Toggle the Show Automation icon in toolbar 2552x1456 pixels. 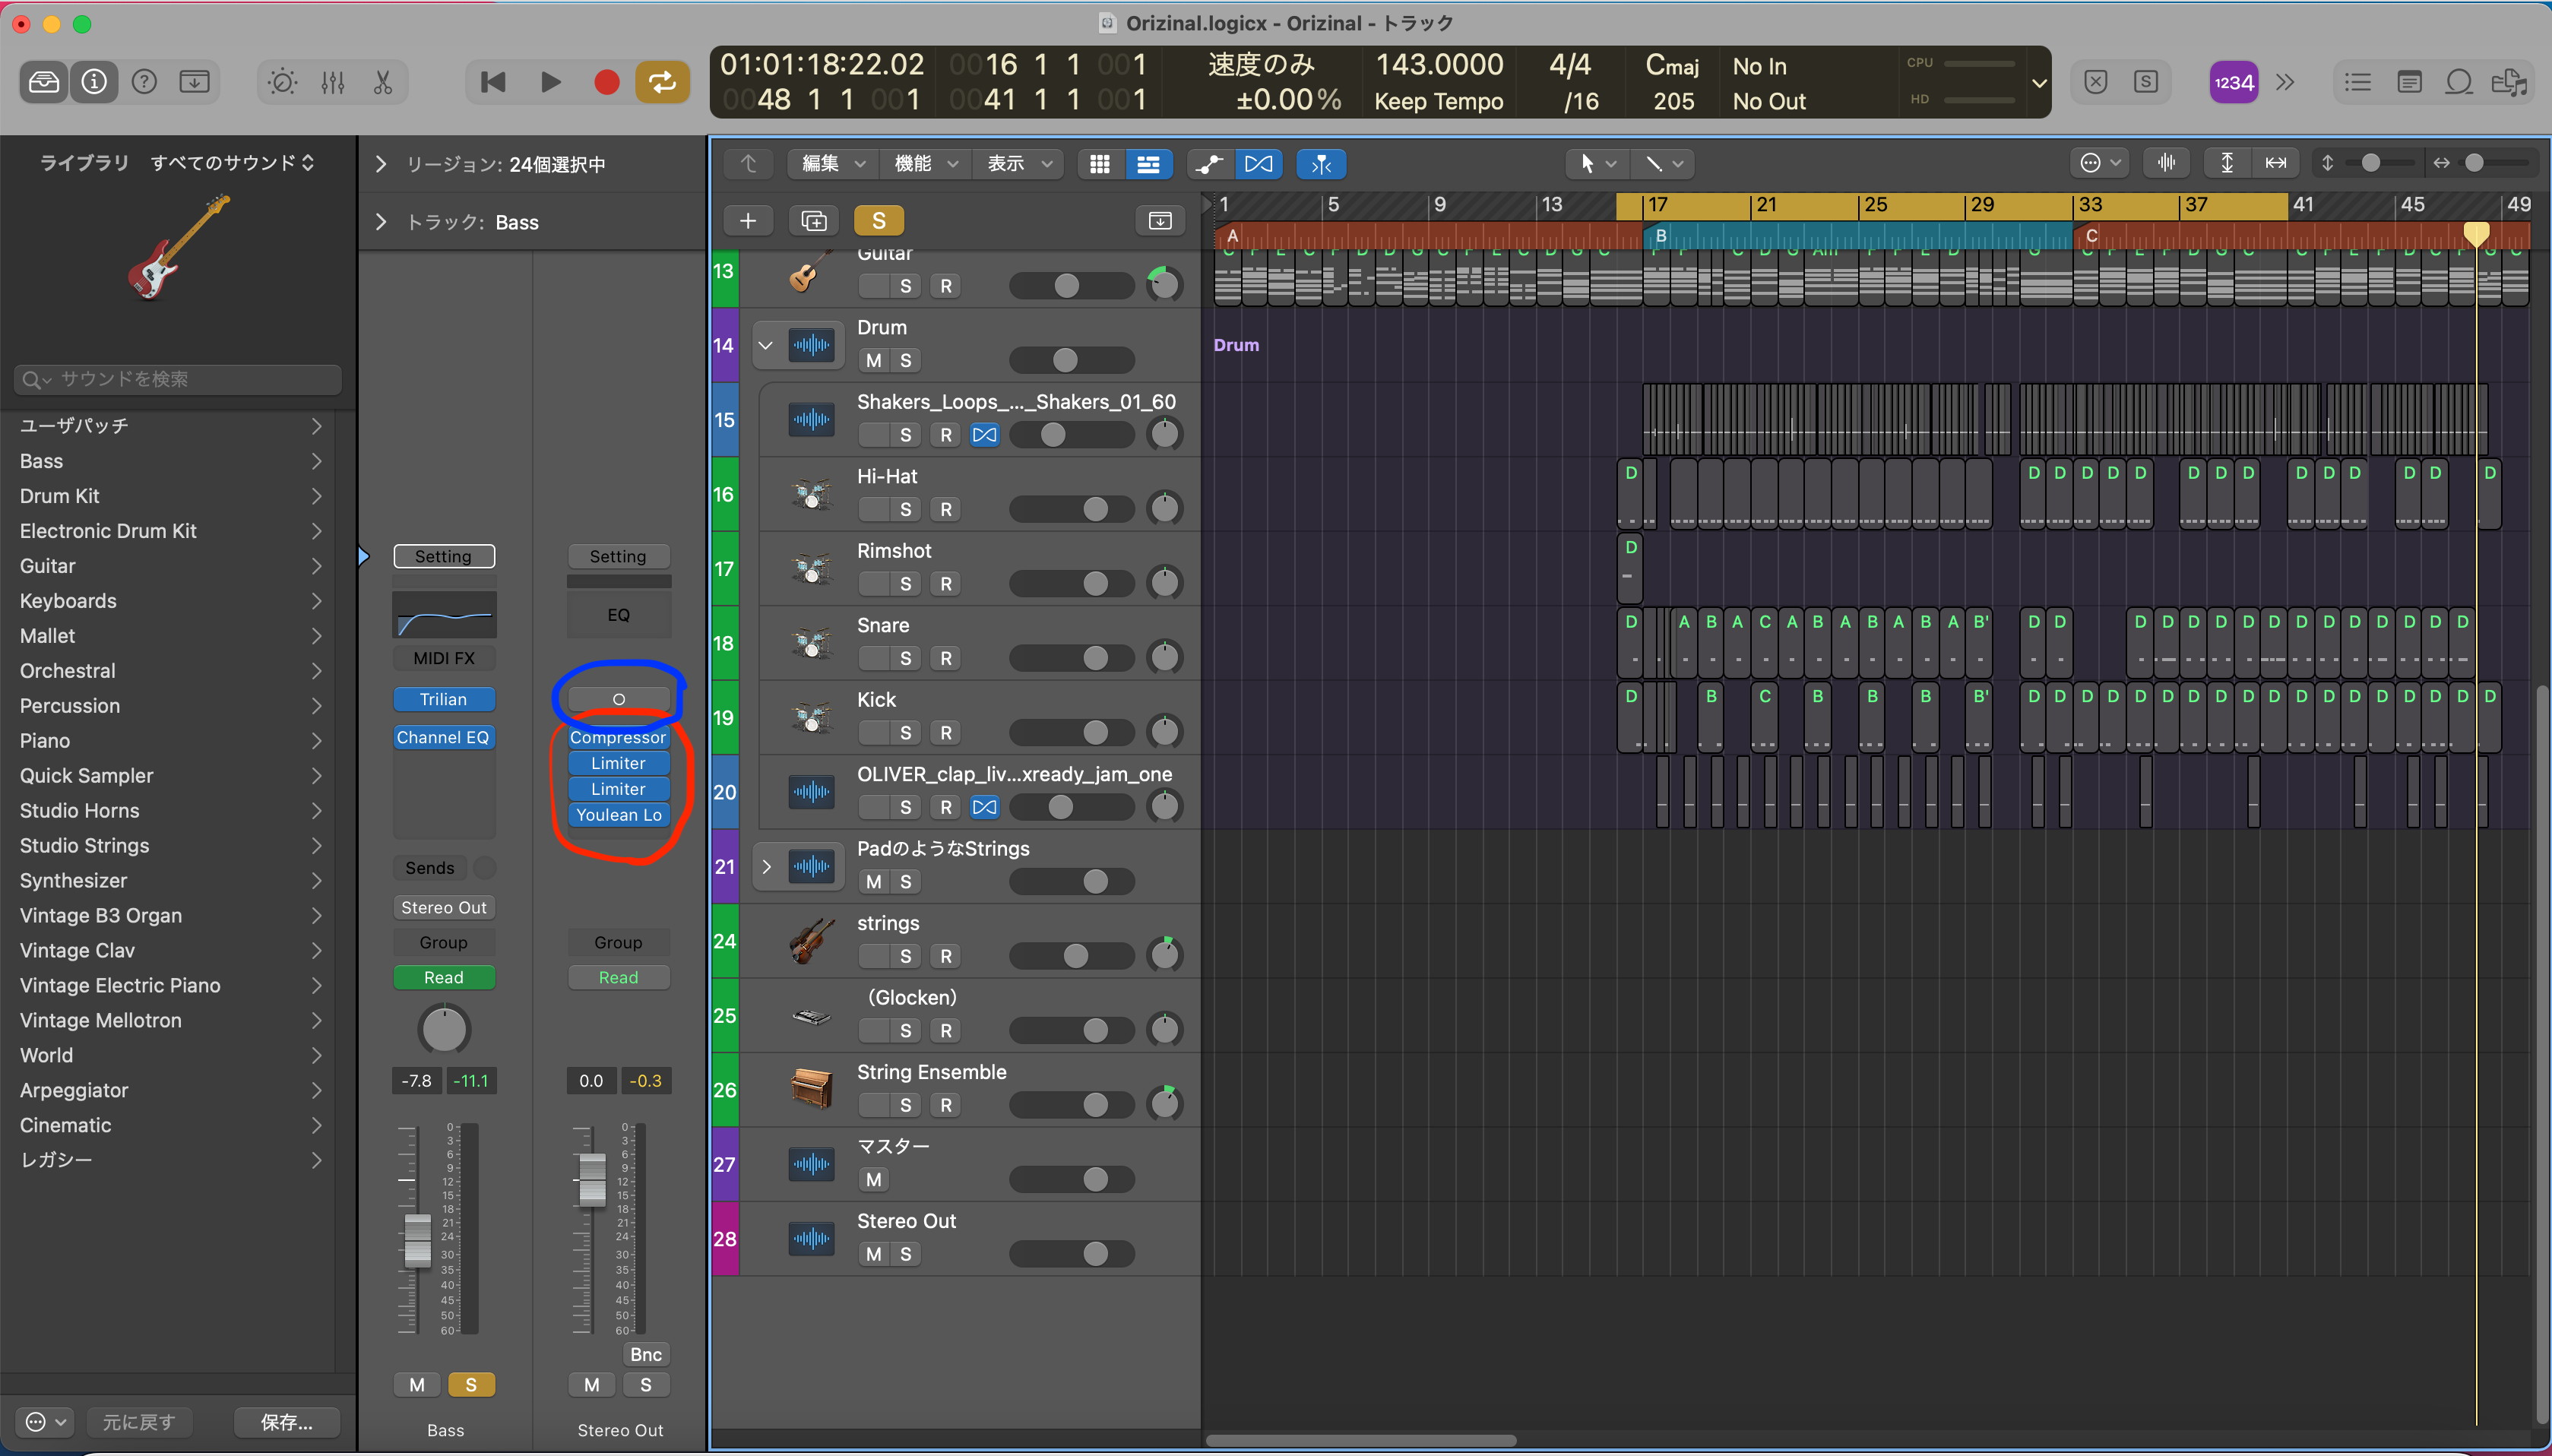pos(1209,164)
